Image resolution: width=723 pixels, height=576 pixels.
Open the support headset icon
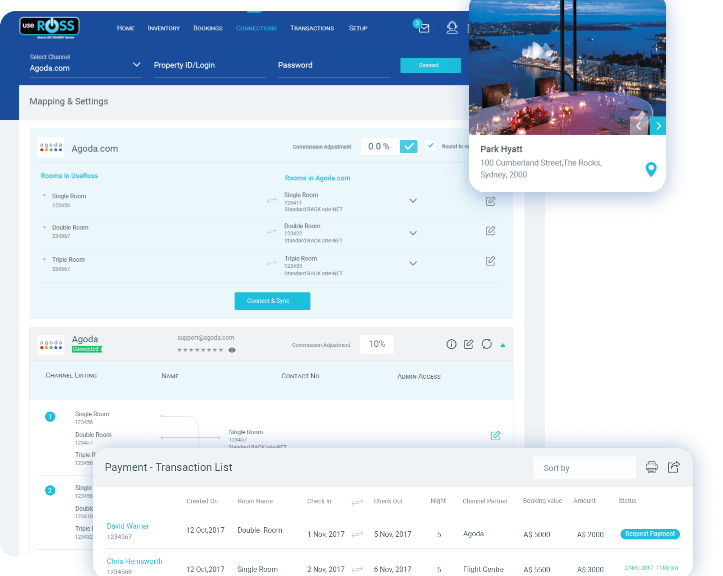pos(452,28)
